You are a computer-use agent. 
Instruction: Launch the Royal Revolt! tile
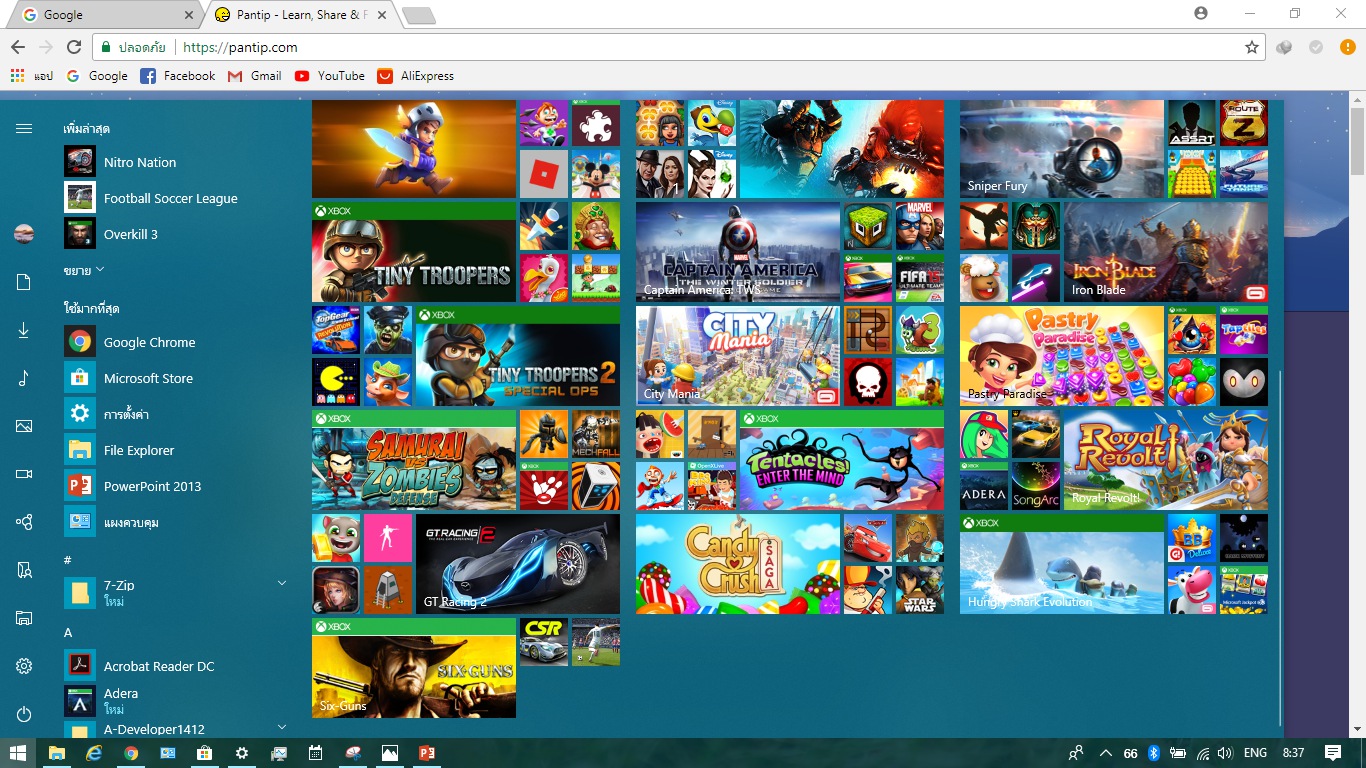point(1166,460)
